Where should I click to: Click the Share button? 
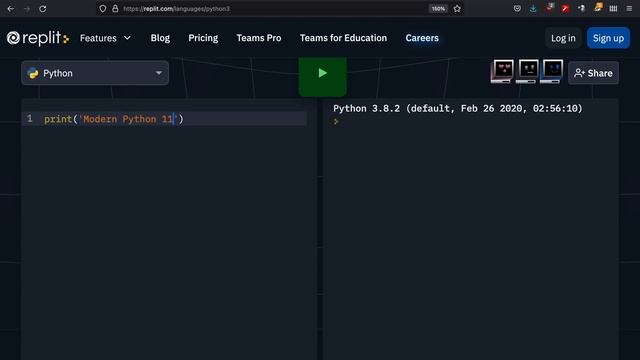593,73
